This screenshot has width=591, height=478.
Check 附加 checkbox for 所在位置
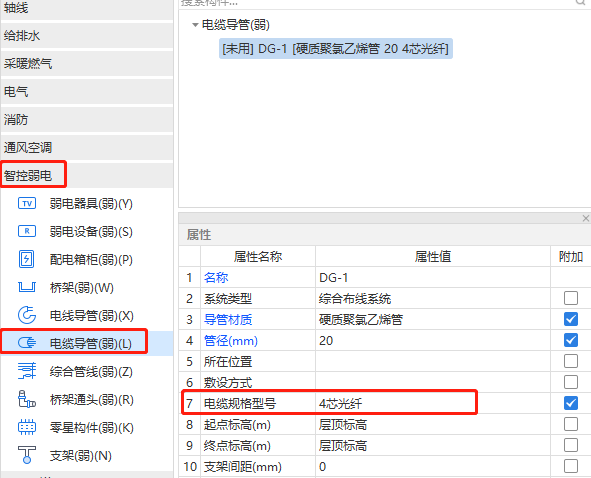(x=571, y=361)
